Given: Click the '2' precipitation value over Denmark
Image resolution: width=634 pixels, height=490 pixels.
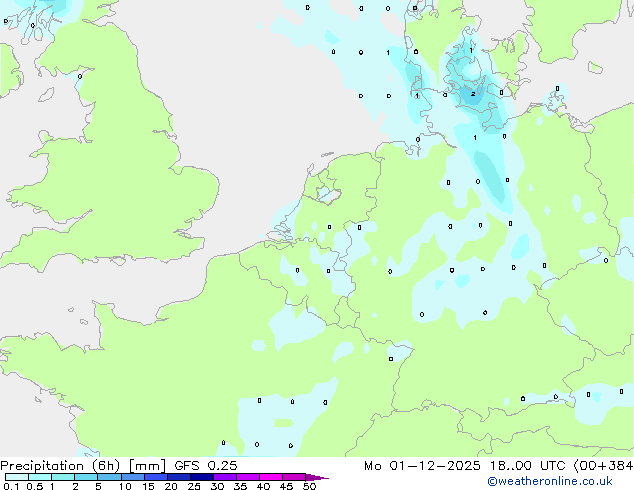Looking at the screenshot, I should 473,94.
